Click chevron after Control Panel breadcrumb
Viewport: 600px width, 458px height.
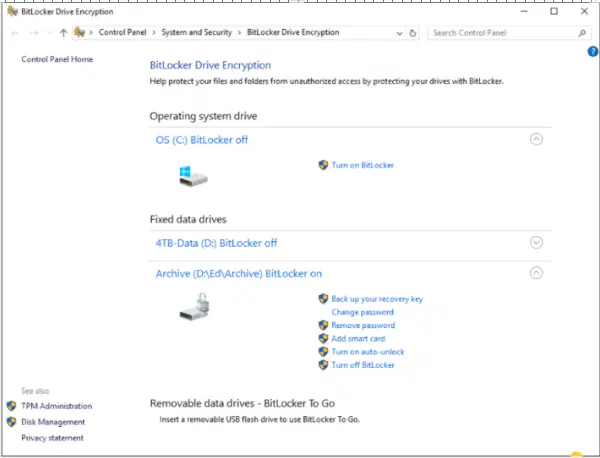coord(154,33)
